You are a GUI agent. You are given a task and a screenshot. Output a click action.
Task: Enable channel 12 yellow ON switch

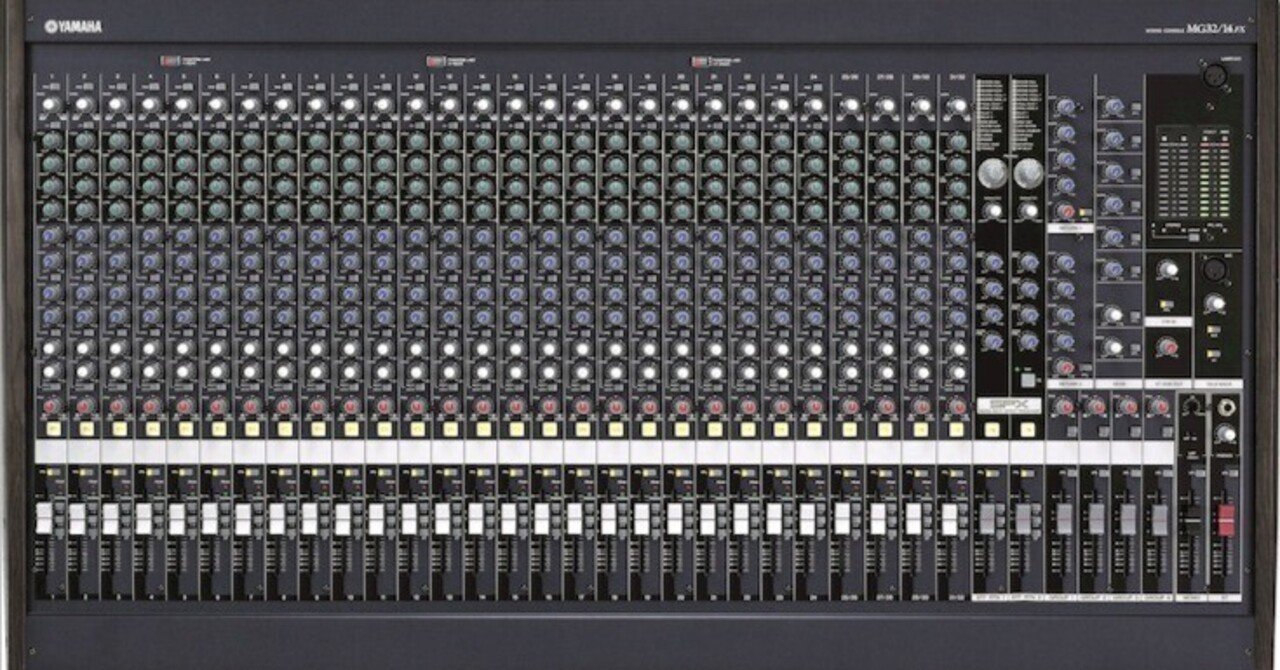point(418,428)
